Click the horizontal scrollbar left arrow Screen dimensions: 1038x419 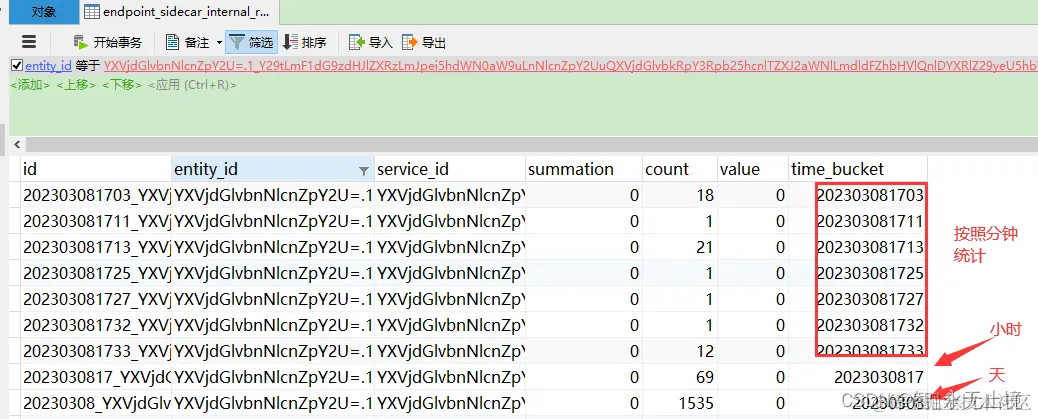coord(17,145)
